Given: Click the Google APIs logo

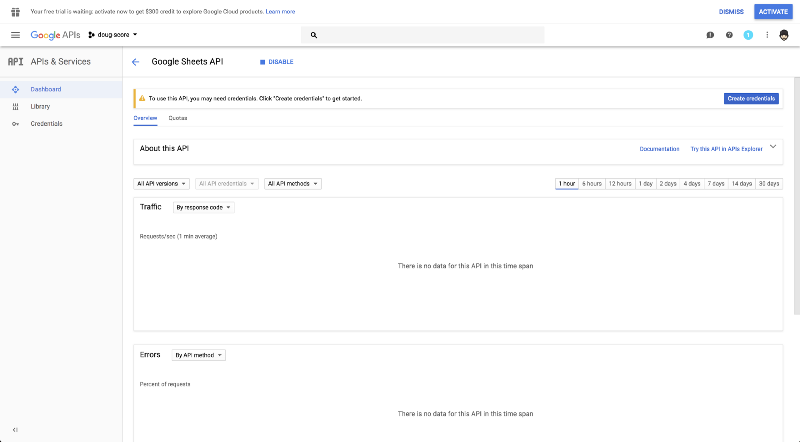Looking at the screenshot, I should tap(55, 35).
